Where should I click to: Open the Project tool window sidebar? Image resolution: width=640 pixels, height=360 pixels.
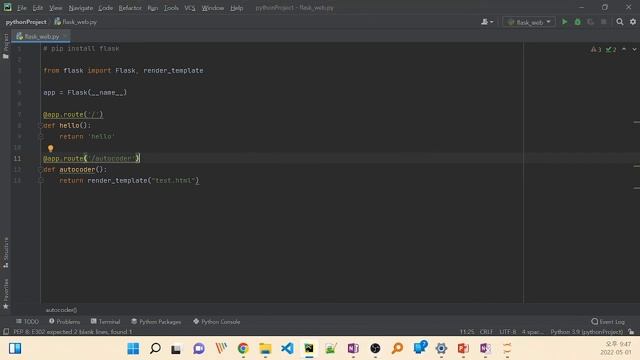(x=6, y=46)
